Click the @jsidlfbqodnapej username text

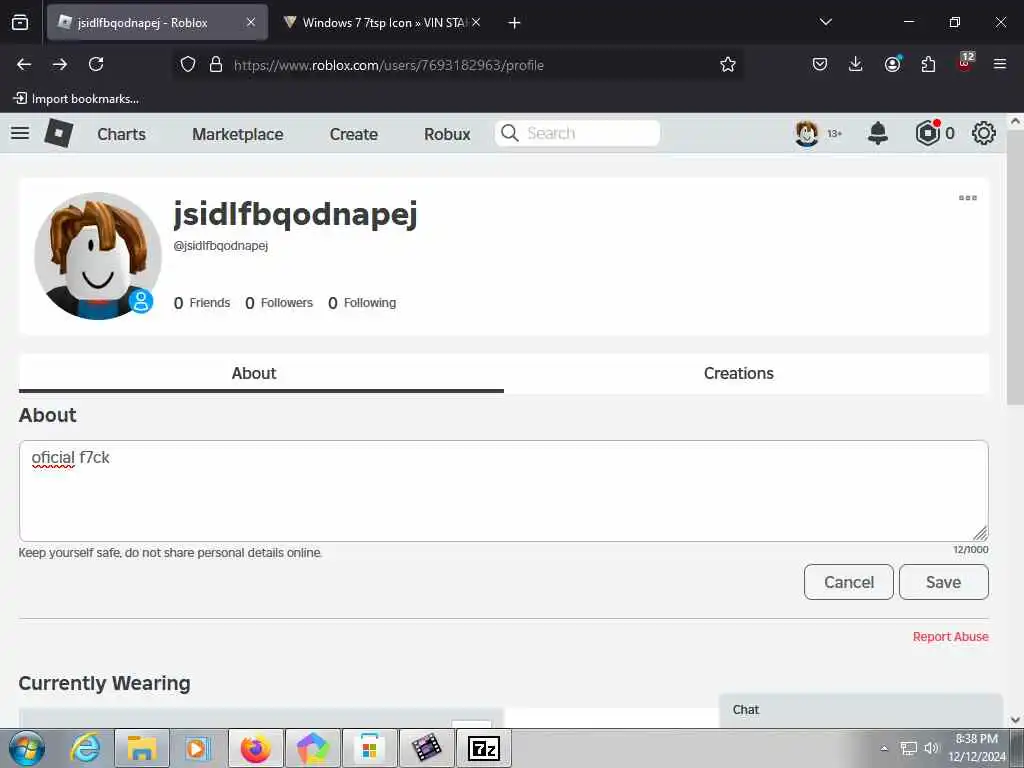[x=221, y=246]
